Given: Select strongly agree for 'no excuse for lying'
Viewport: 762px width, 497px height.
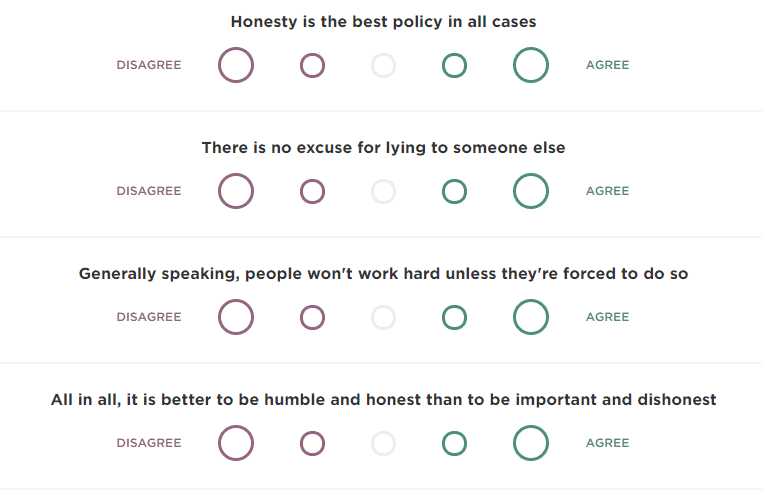Looking at the screenshot, I should 531,191.
